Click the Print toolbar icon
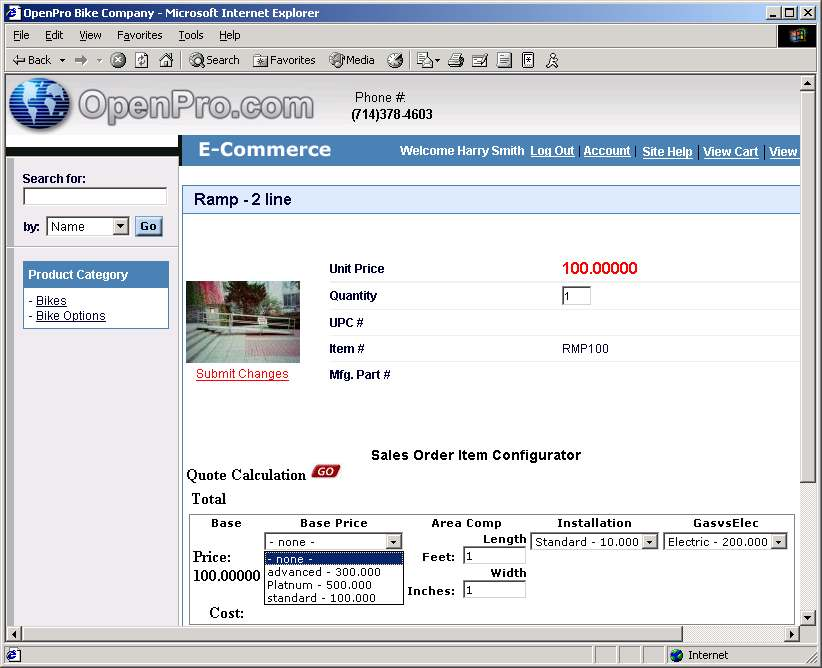This screenshot has height=668, width=822. click(x=456, y=60)
